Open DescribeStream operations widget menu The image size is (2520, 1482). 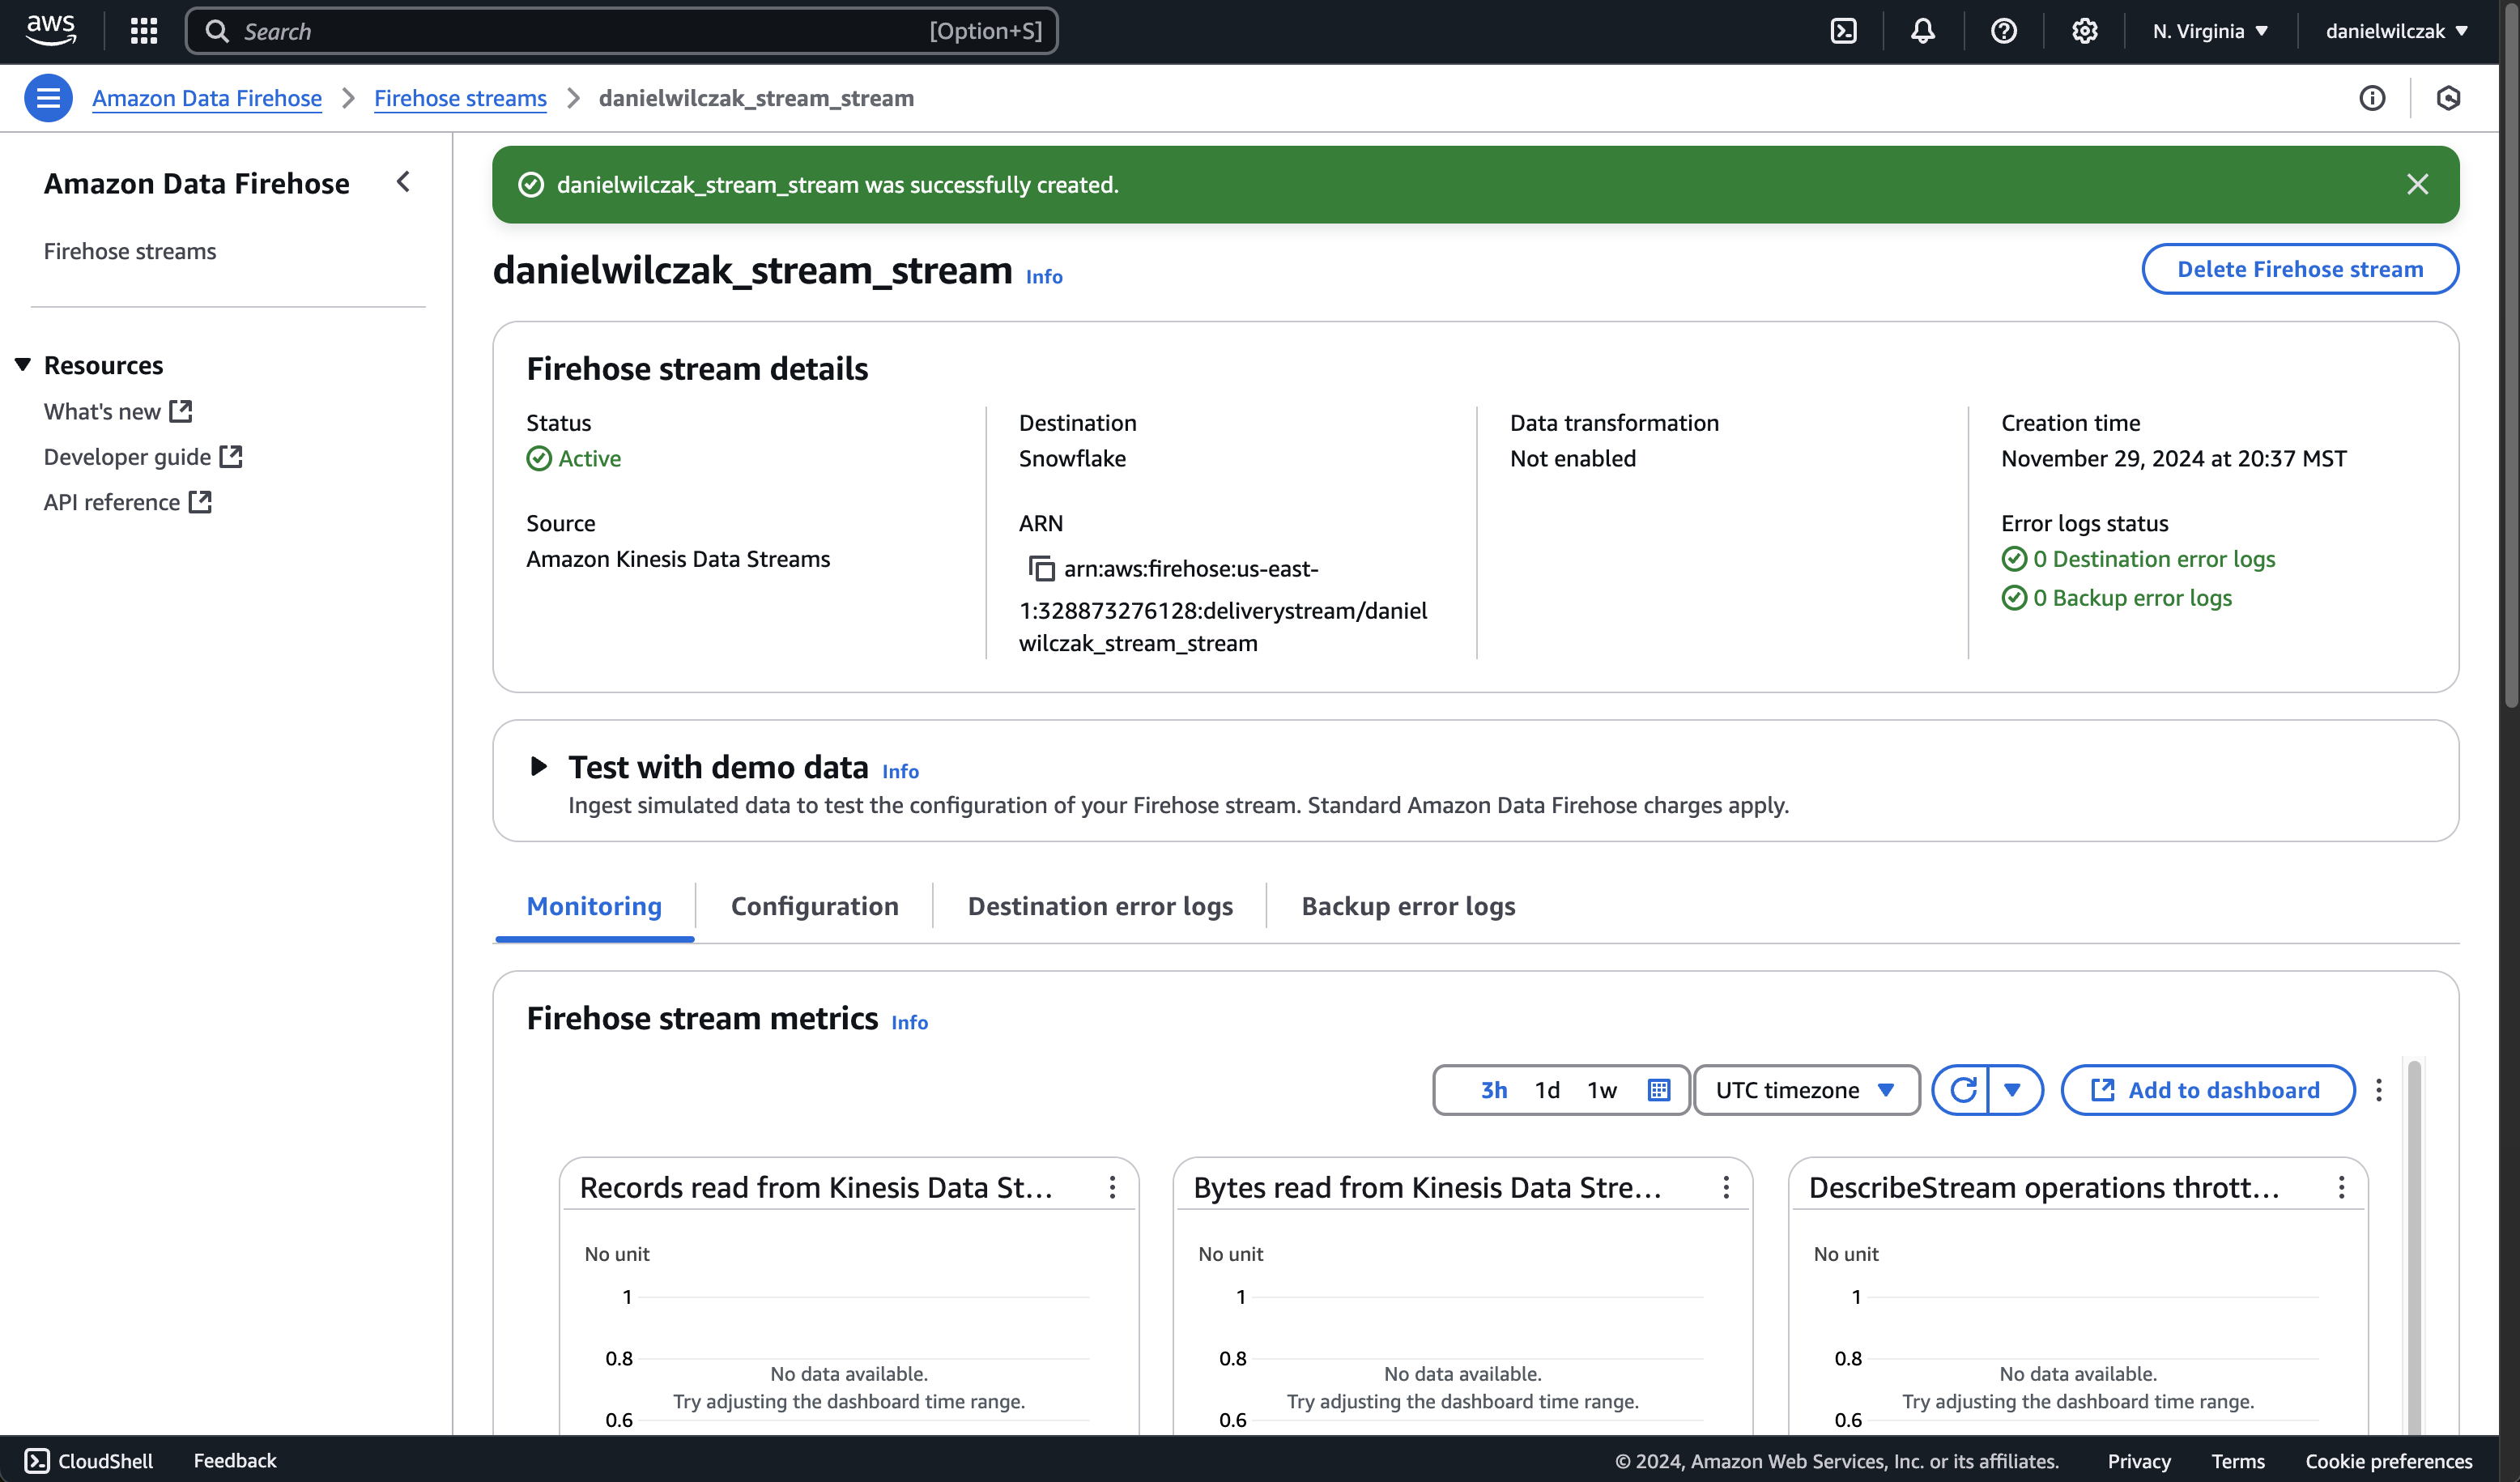coord(2341,1187)
